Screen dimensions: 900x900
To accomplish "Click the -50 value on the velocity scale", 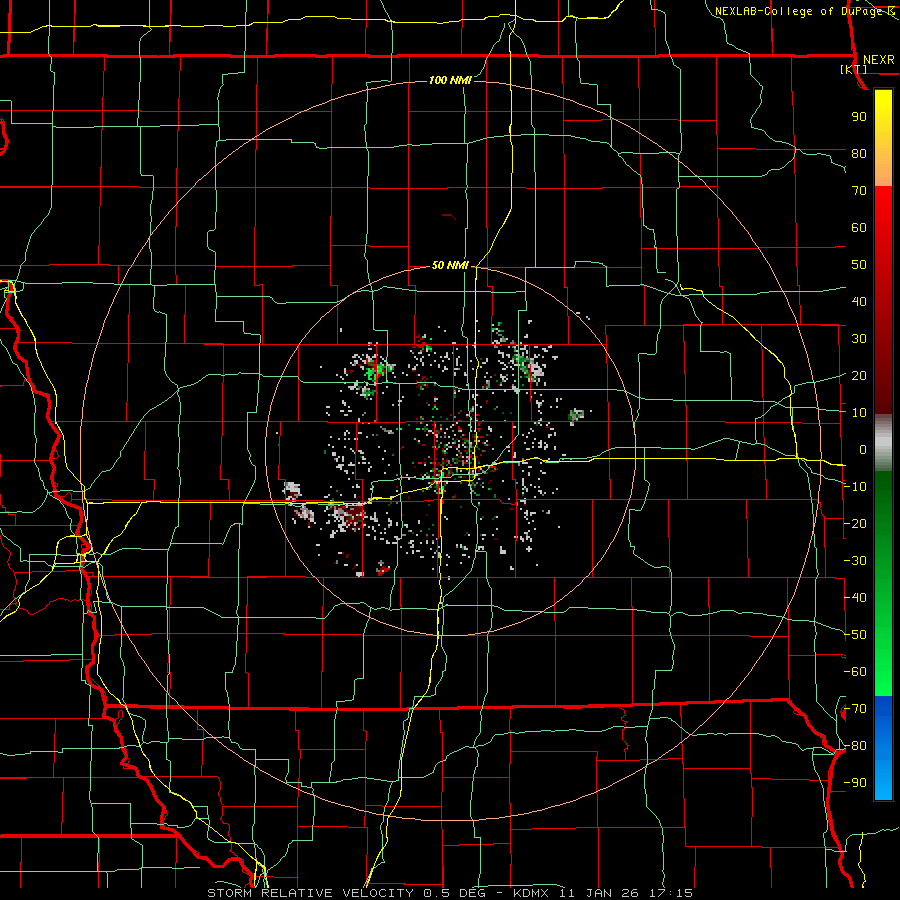I will coord(855,635).
